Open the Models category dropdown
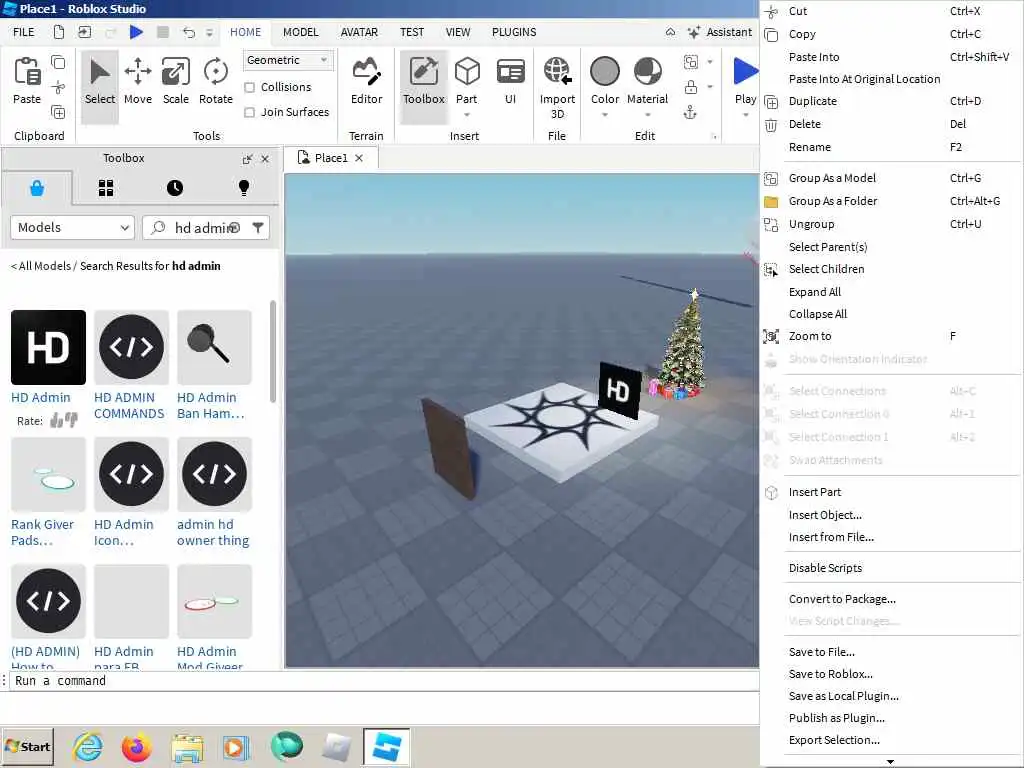The width and height of the screenshot is (1024, 768). click(72, 227)
